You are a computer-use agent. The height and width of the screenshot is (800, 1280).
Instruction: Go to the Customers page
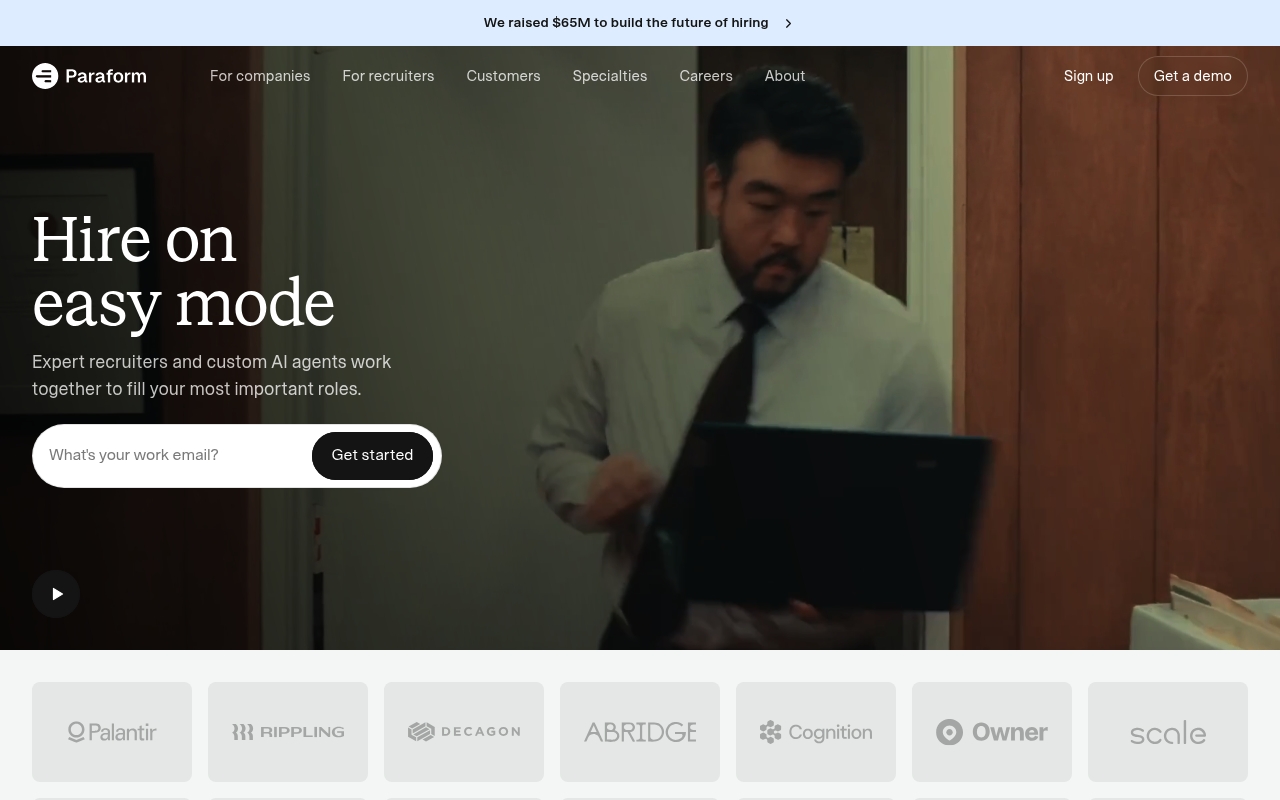click(503, 76)
